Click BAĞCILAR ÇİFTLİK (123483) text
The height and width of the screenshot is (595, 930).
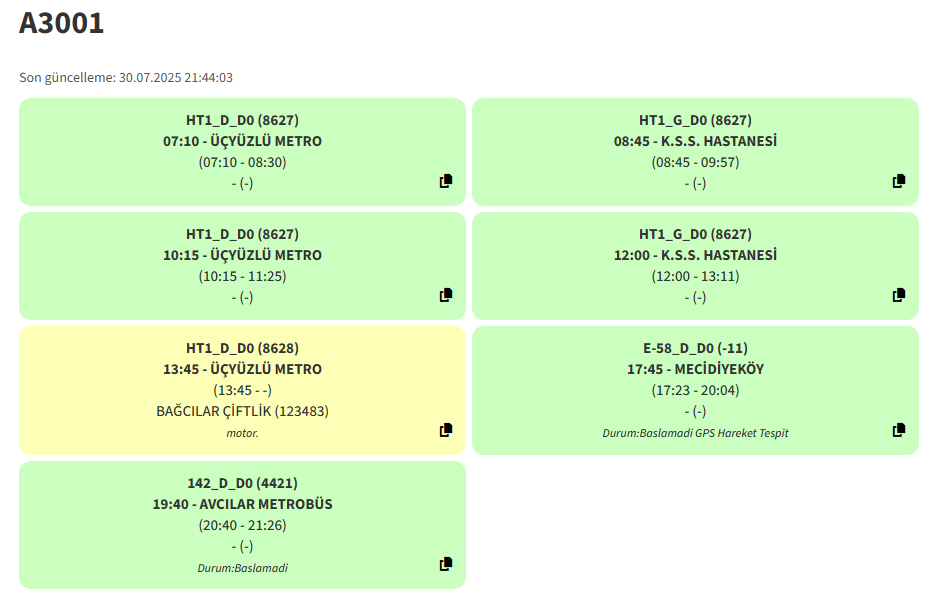243,411
